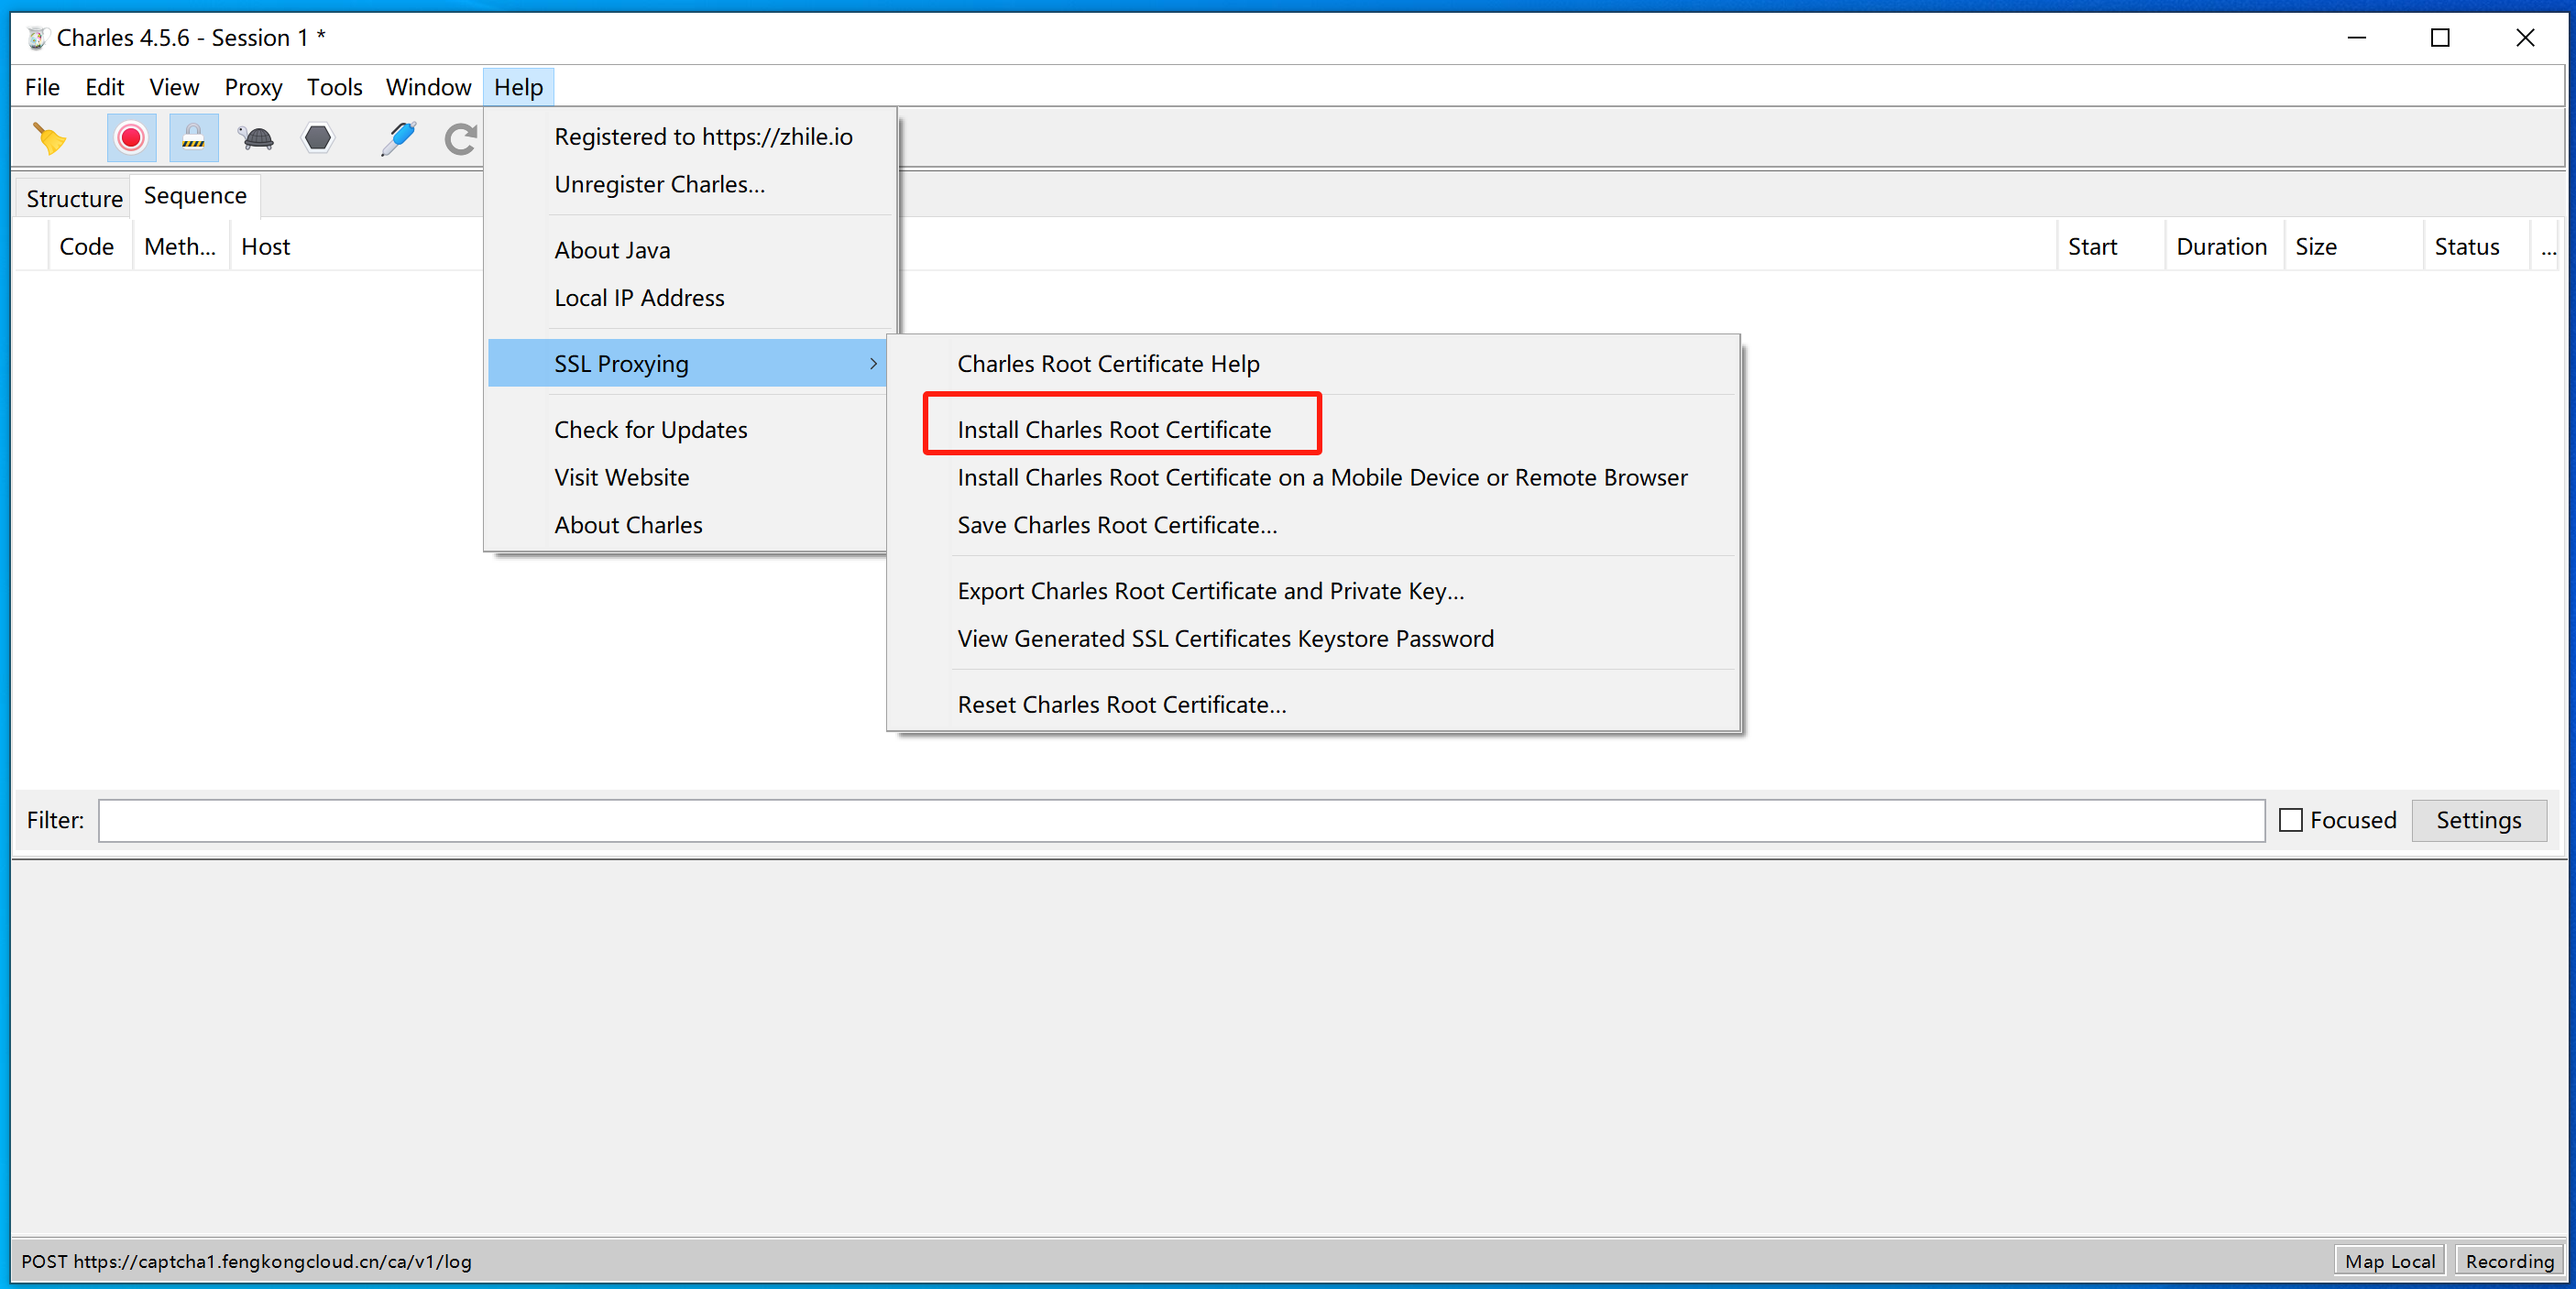Choose Save Charles Root Certificate...
The image size is (2576, 1289).
(1117, 525)
